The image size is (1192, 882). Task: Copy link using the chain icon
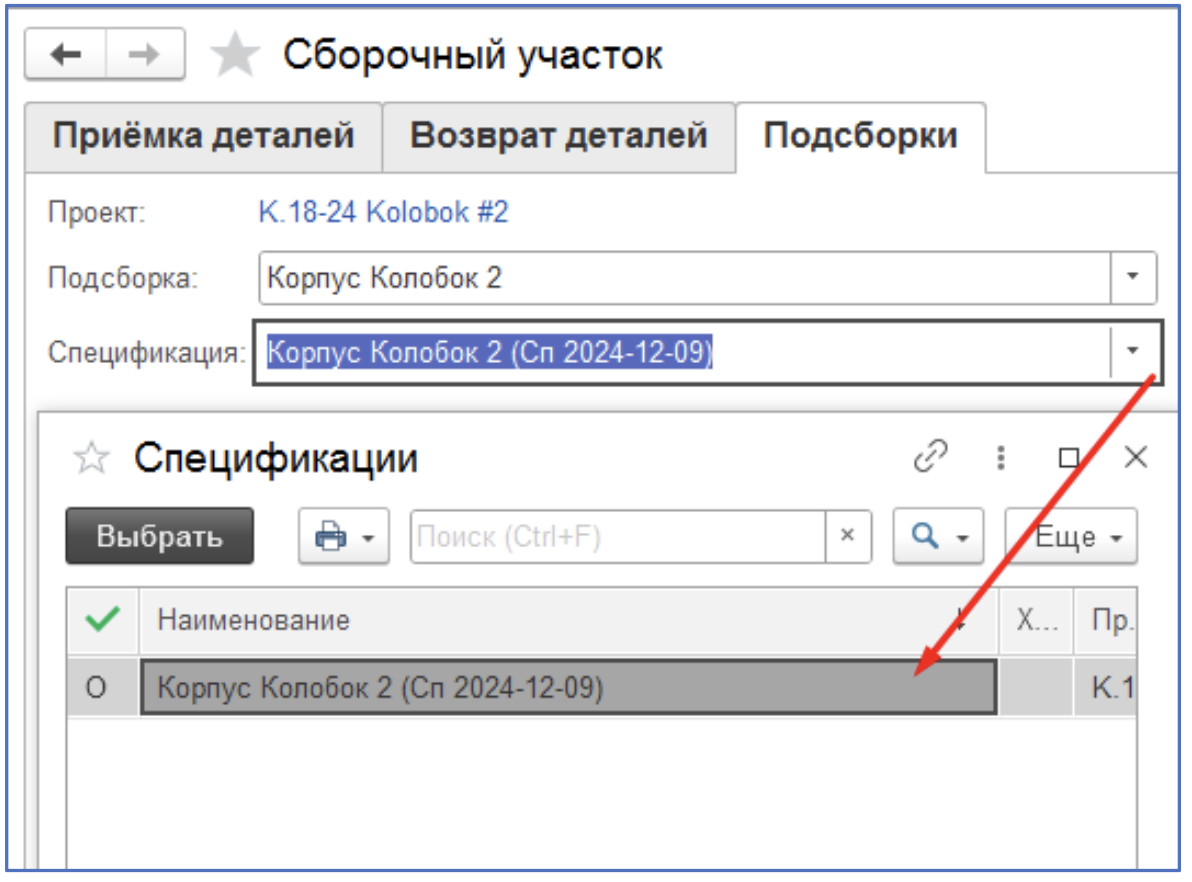[x=930, y=457]
